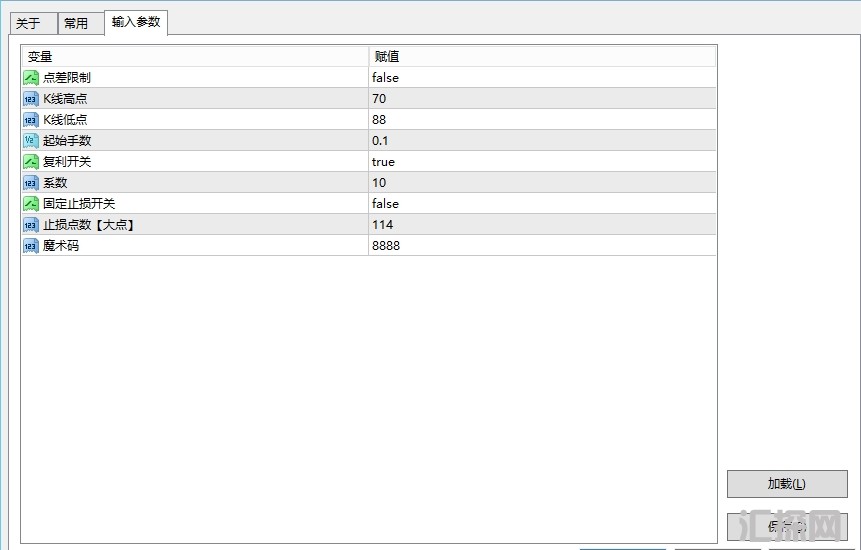Open the 常用 tab

[76, 23]
